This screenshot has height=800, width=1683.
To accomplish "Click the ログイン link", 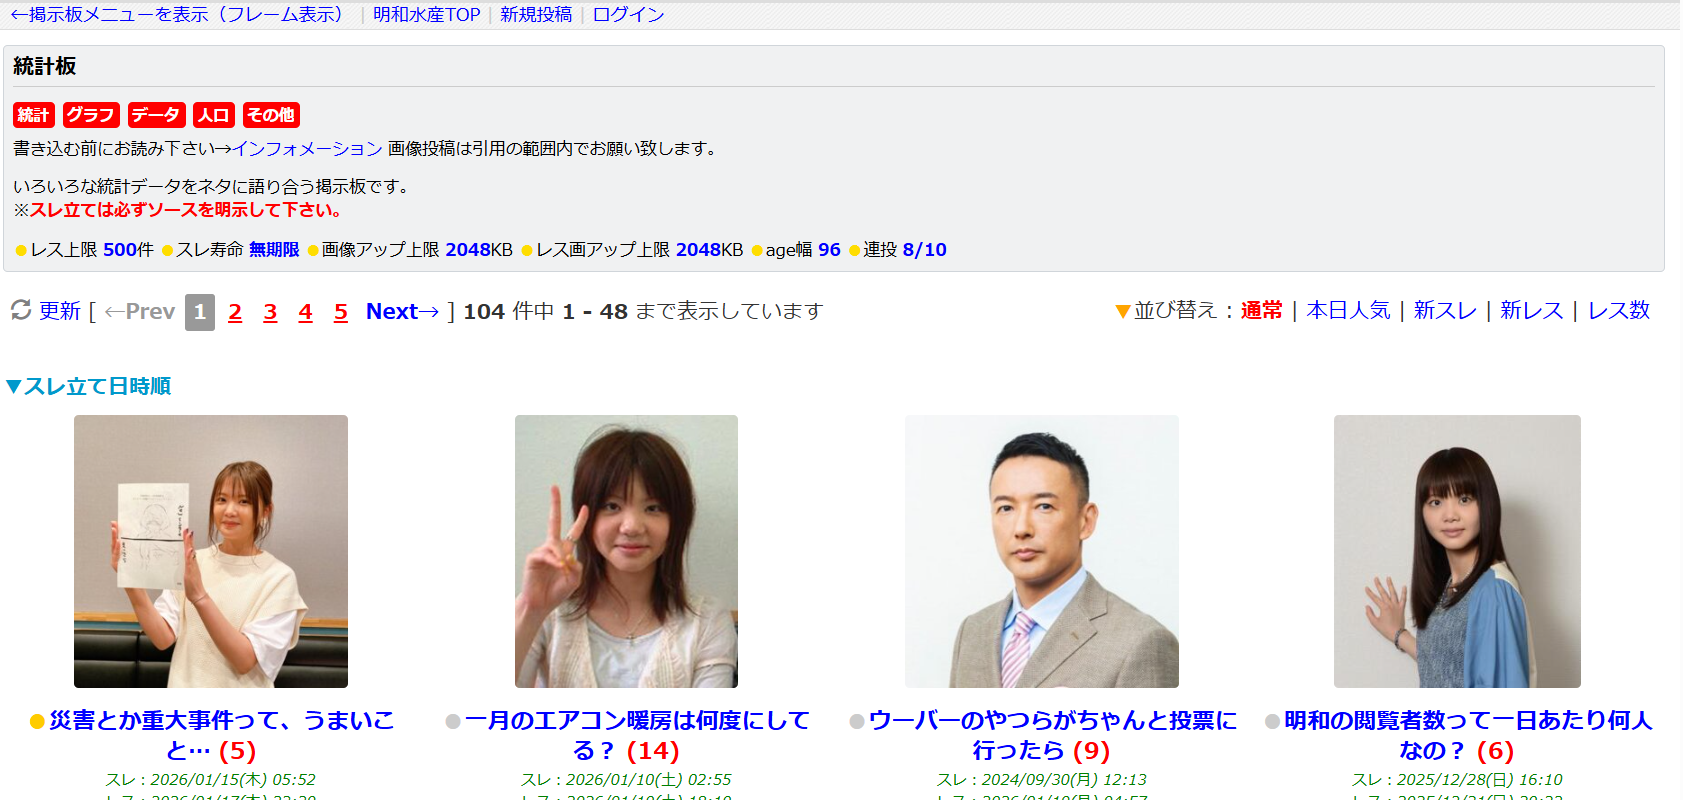I will pyautogui.click(x=628, y=15).
